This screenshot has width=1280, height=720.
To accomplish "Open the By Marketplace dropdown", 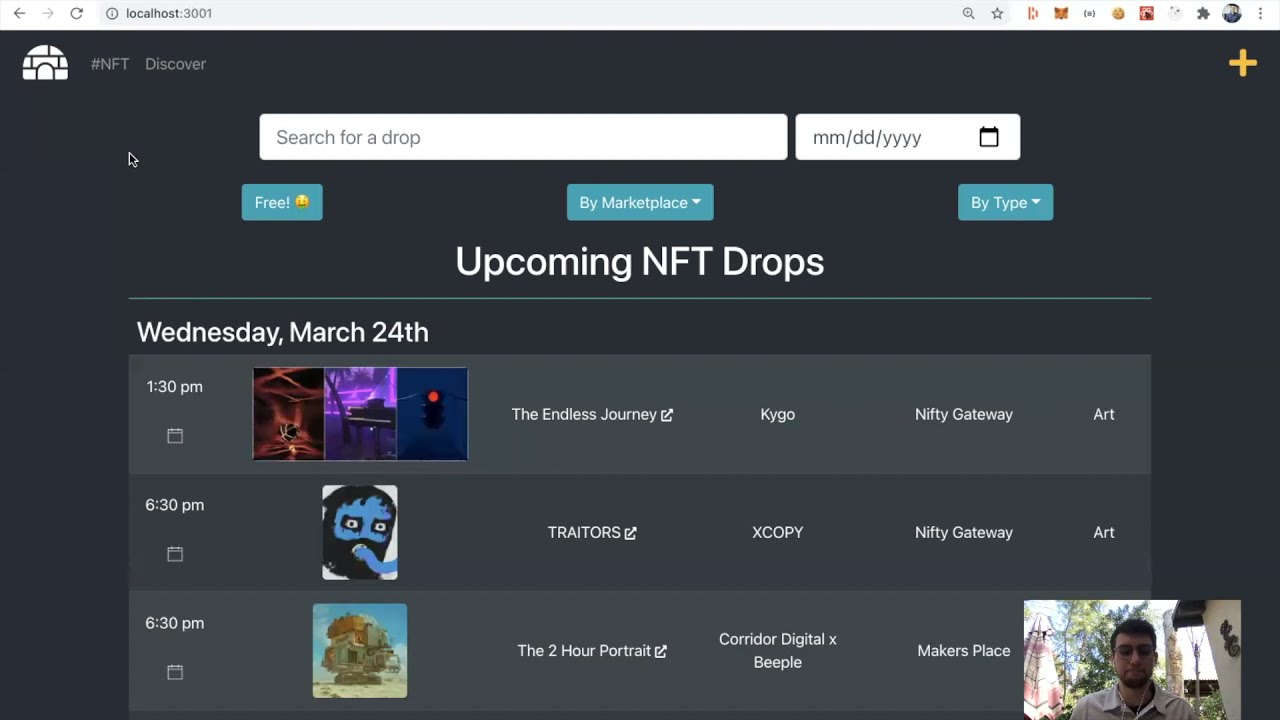I will (x=640, y=202).
